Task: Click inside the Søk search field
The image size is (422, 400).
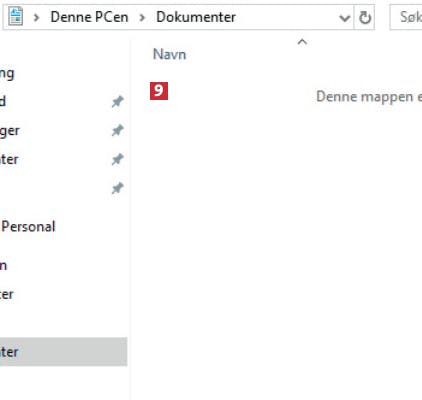Action: (406, 17)
